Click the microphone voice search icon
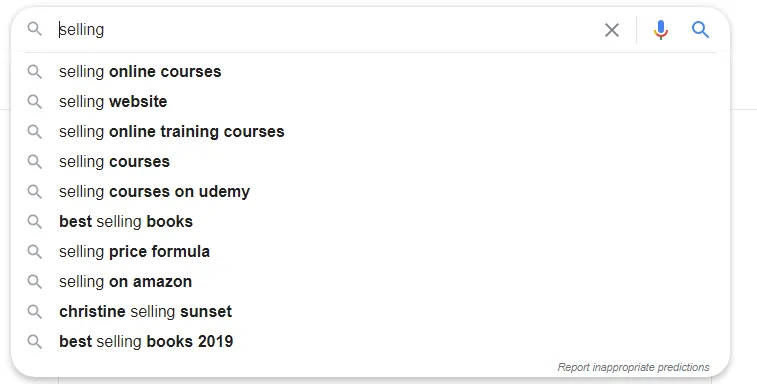757x384 pixels. (660, 30)
